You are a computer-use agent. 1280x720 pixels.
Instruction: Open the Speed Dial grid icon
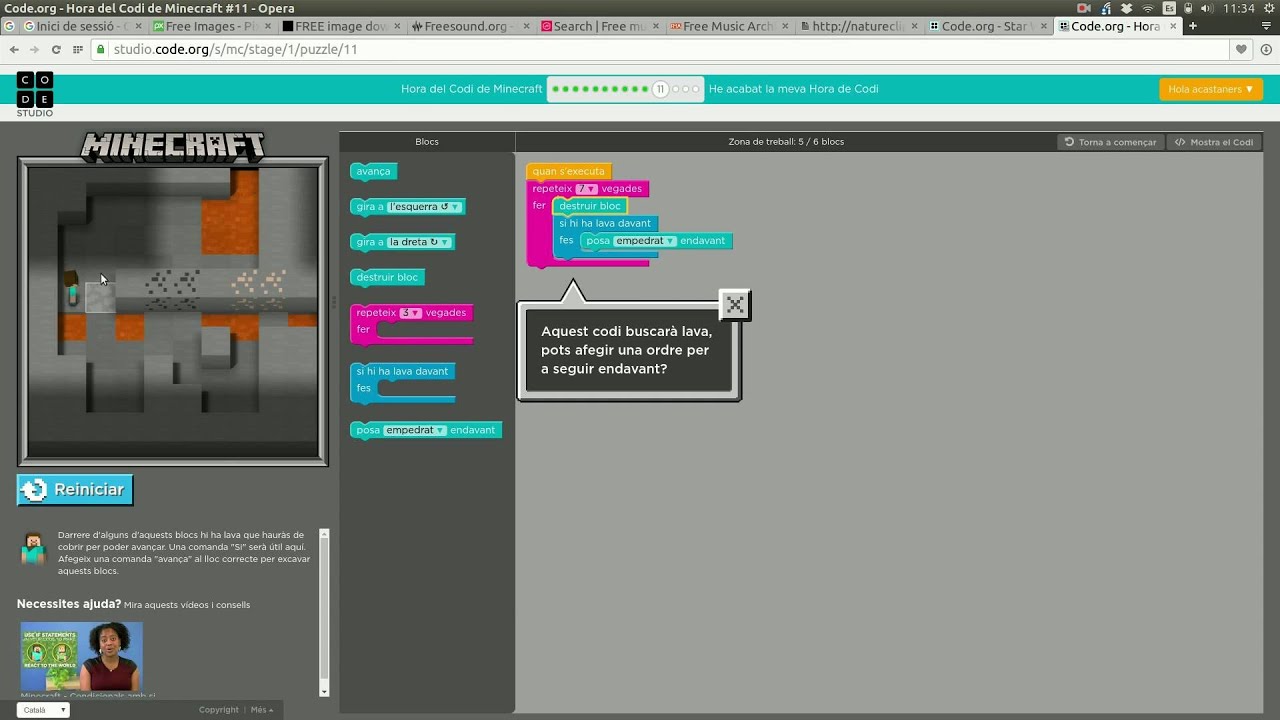(x=77, y=49)
